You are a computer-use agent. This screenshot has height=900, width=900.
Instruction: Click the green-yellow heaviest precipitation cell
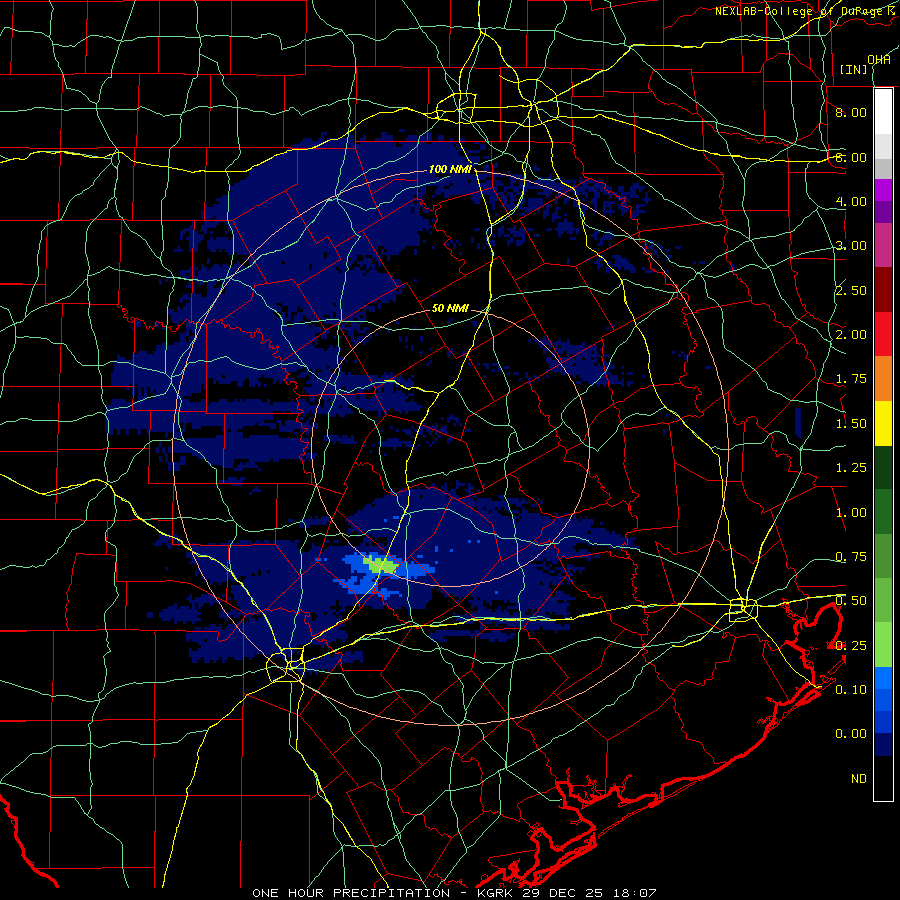click(x=381, y=565)
